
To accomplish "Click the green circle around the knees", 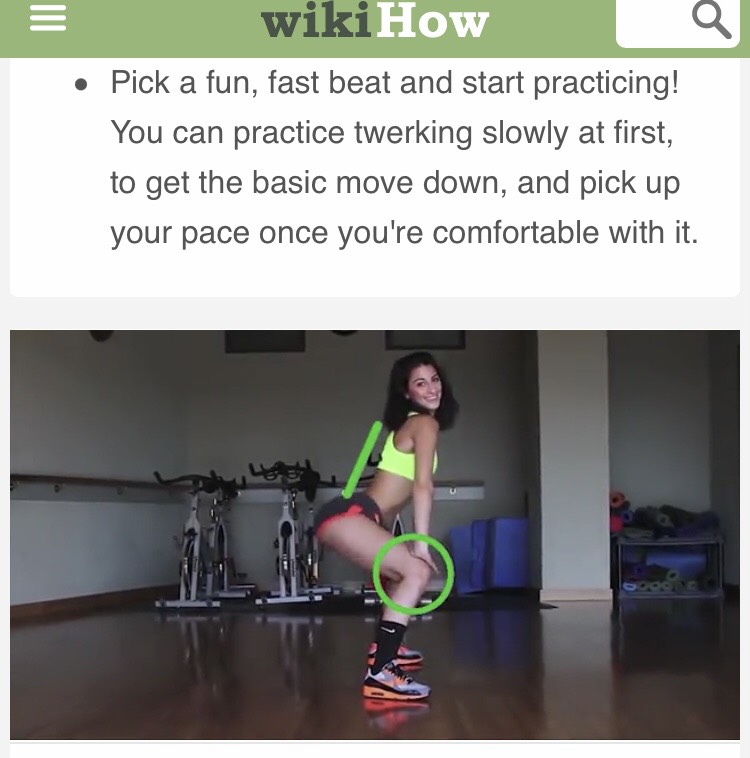I will coord(413,574).
